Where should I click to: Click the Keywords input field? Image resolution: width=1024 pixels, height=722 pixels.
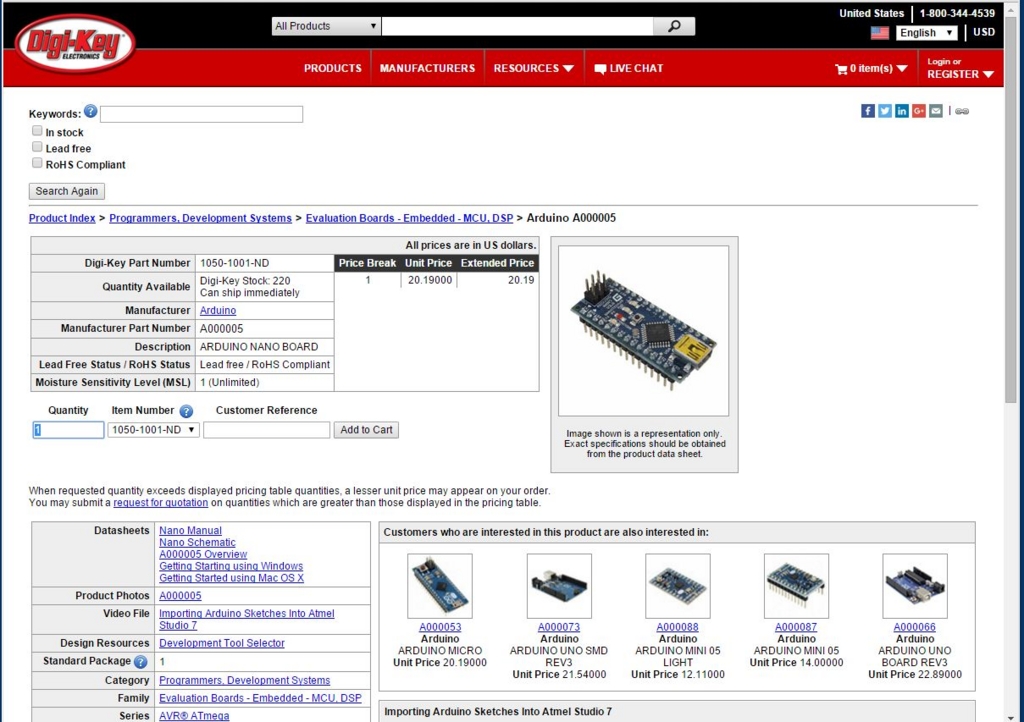(201, 114)
